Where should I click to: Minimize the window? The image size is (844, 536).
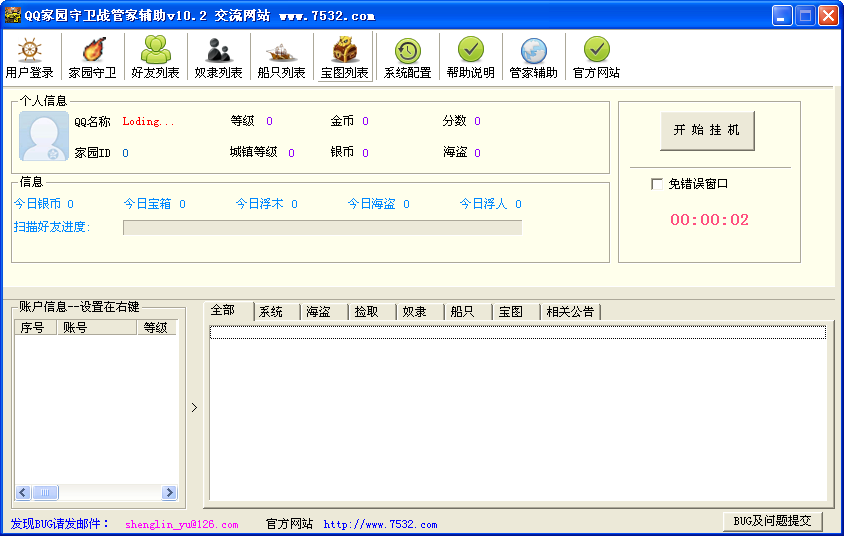pos(782,16)
